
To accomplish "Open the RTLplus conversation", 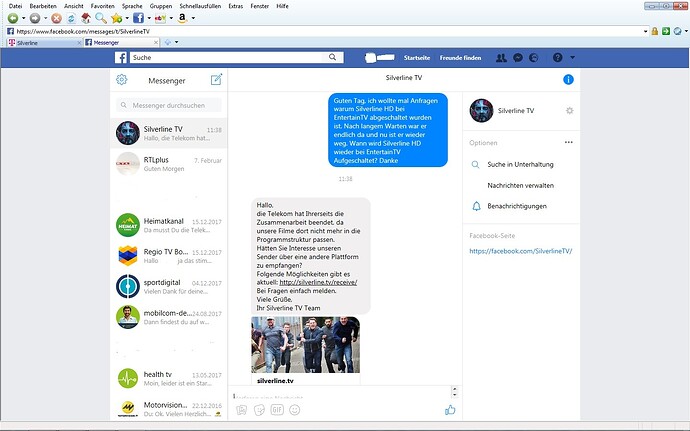I will (x=169, y=164).
